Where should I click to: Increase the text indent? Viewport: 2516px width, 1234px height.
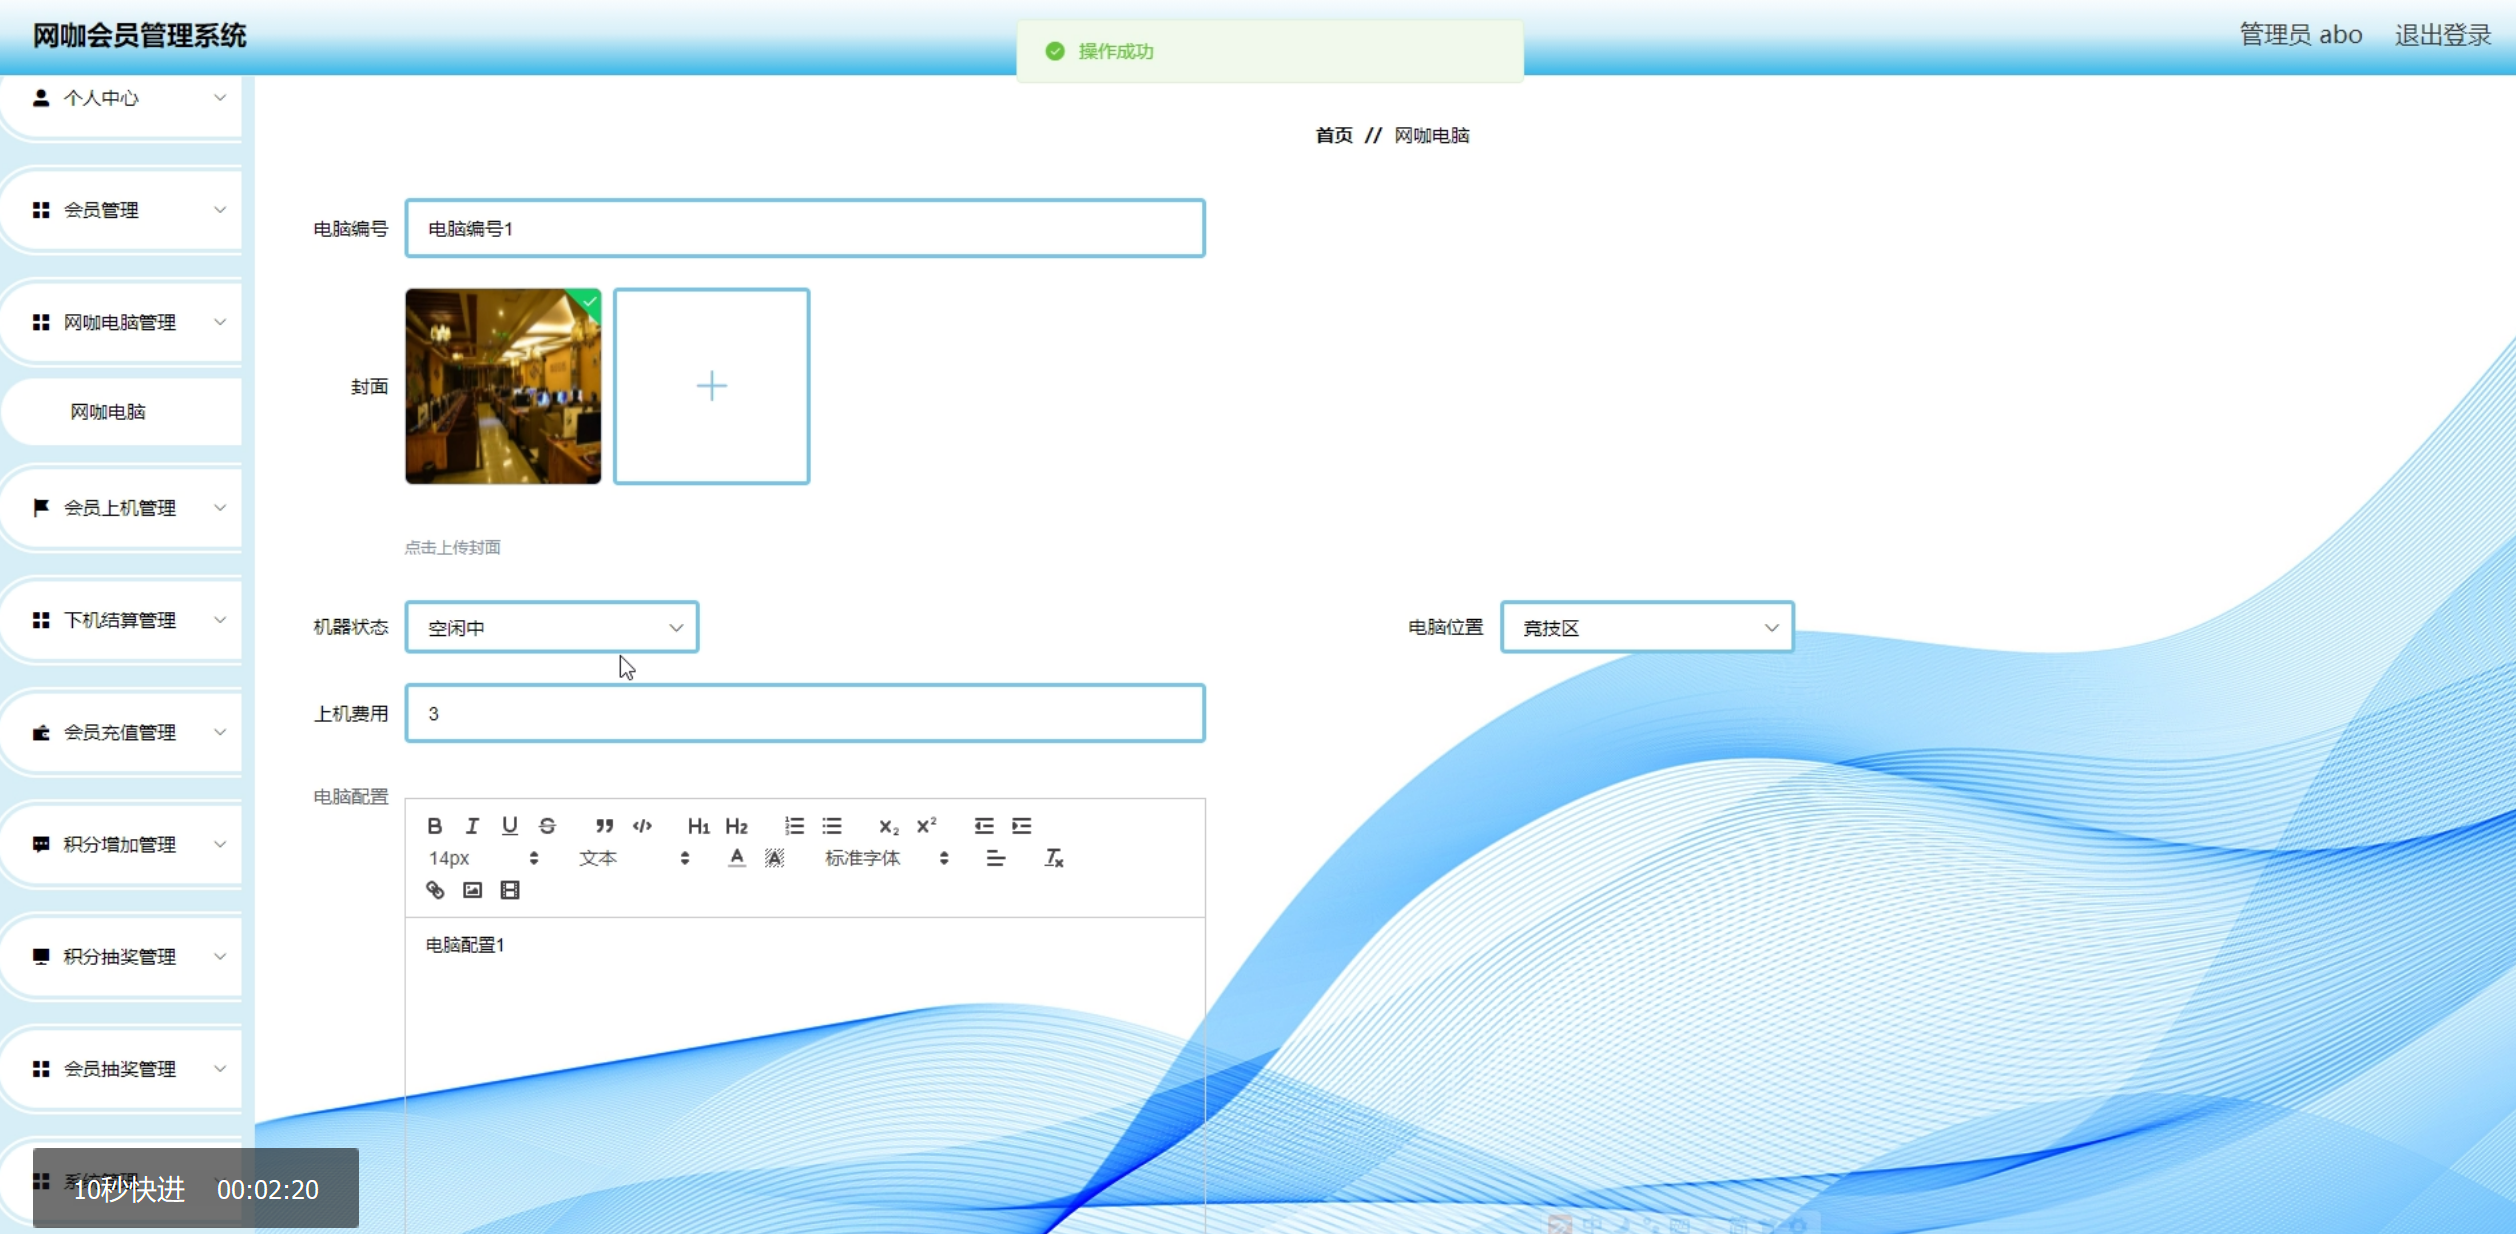pyautogui.click(x=1021, y=826)
